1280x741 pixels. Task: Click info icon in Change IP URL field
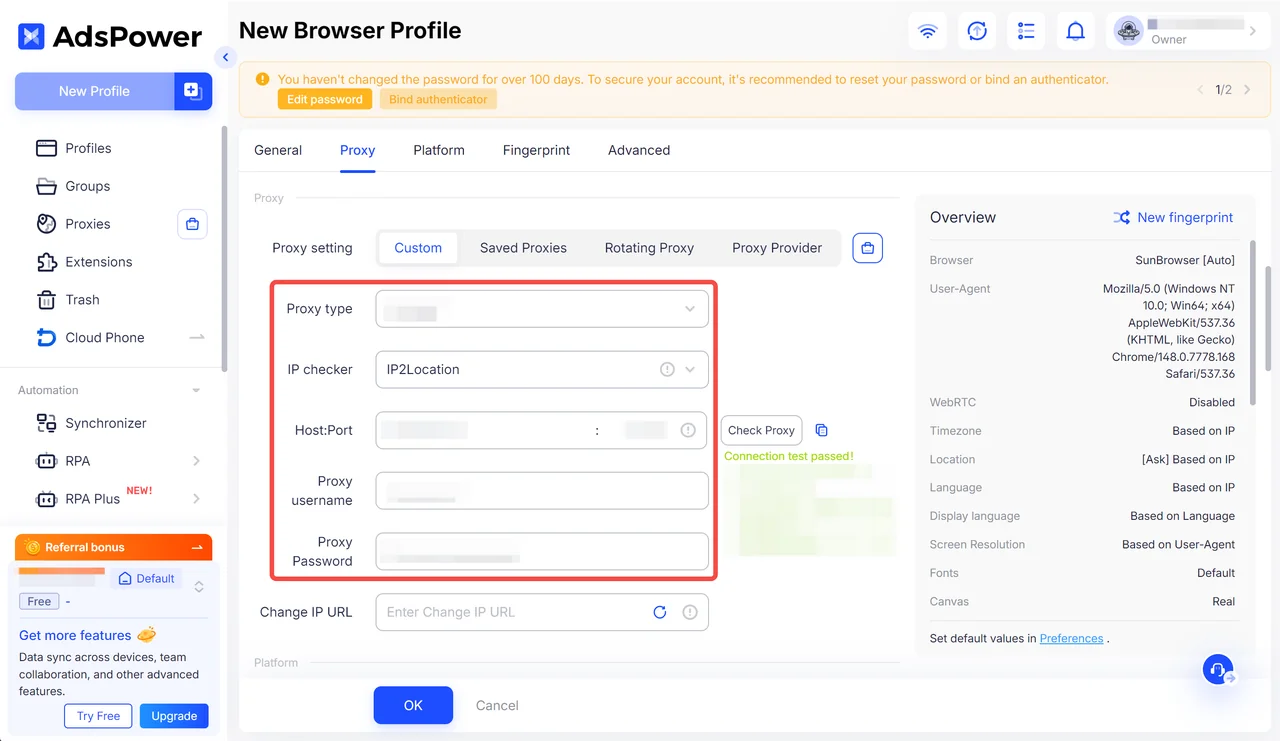[690, 612]
